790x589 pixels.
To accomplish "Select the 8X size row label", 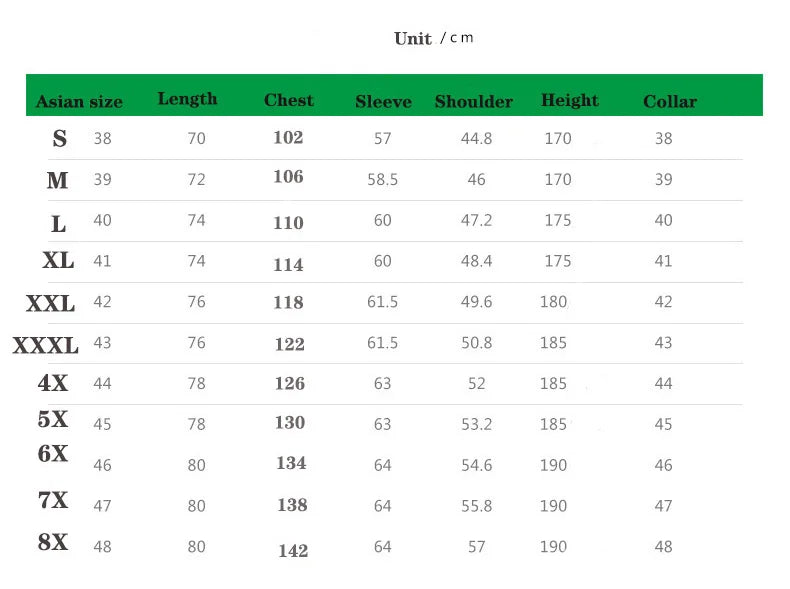I will [53, 543].
